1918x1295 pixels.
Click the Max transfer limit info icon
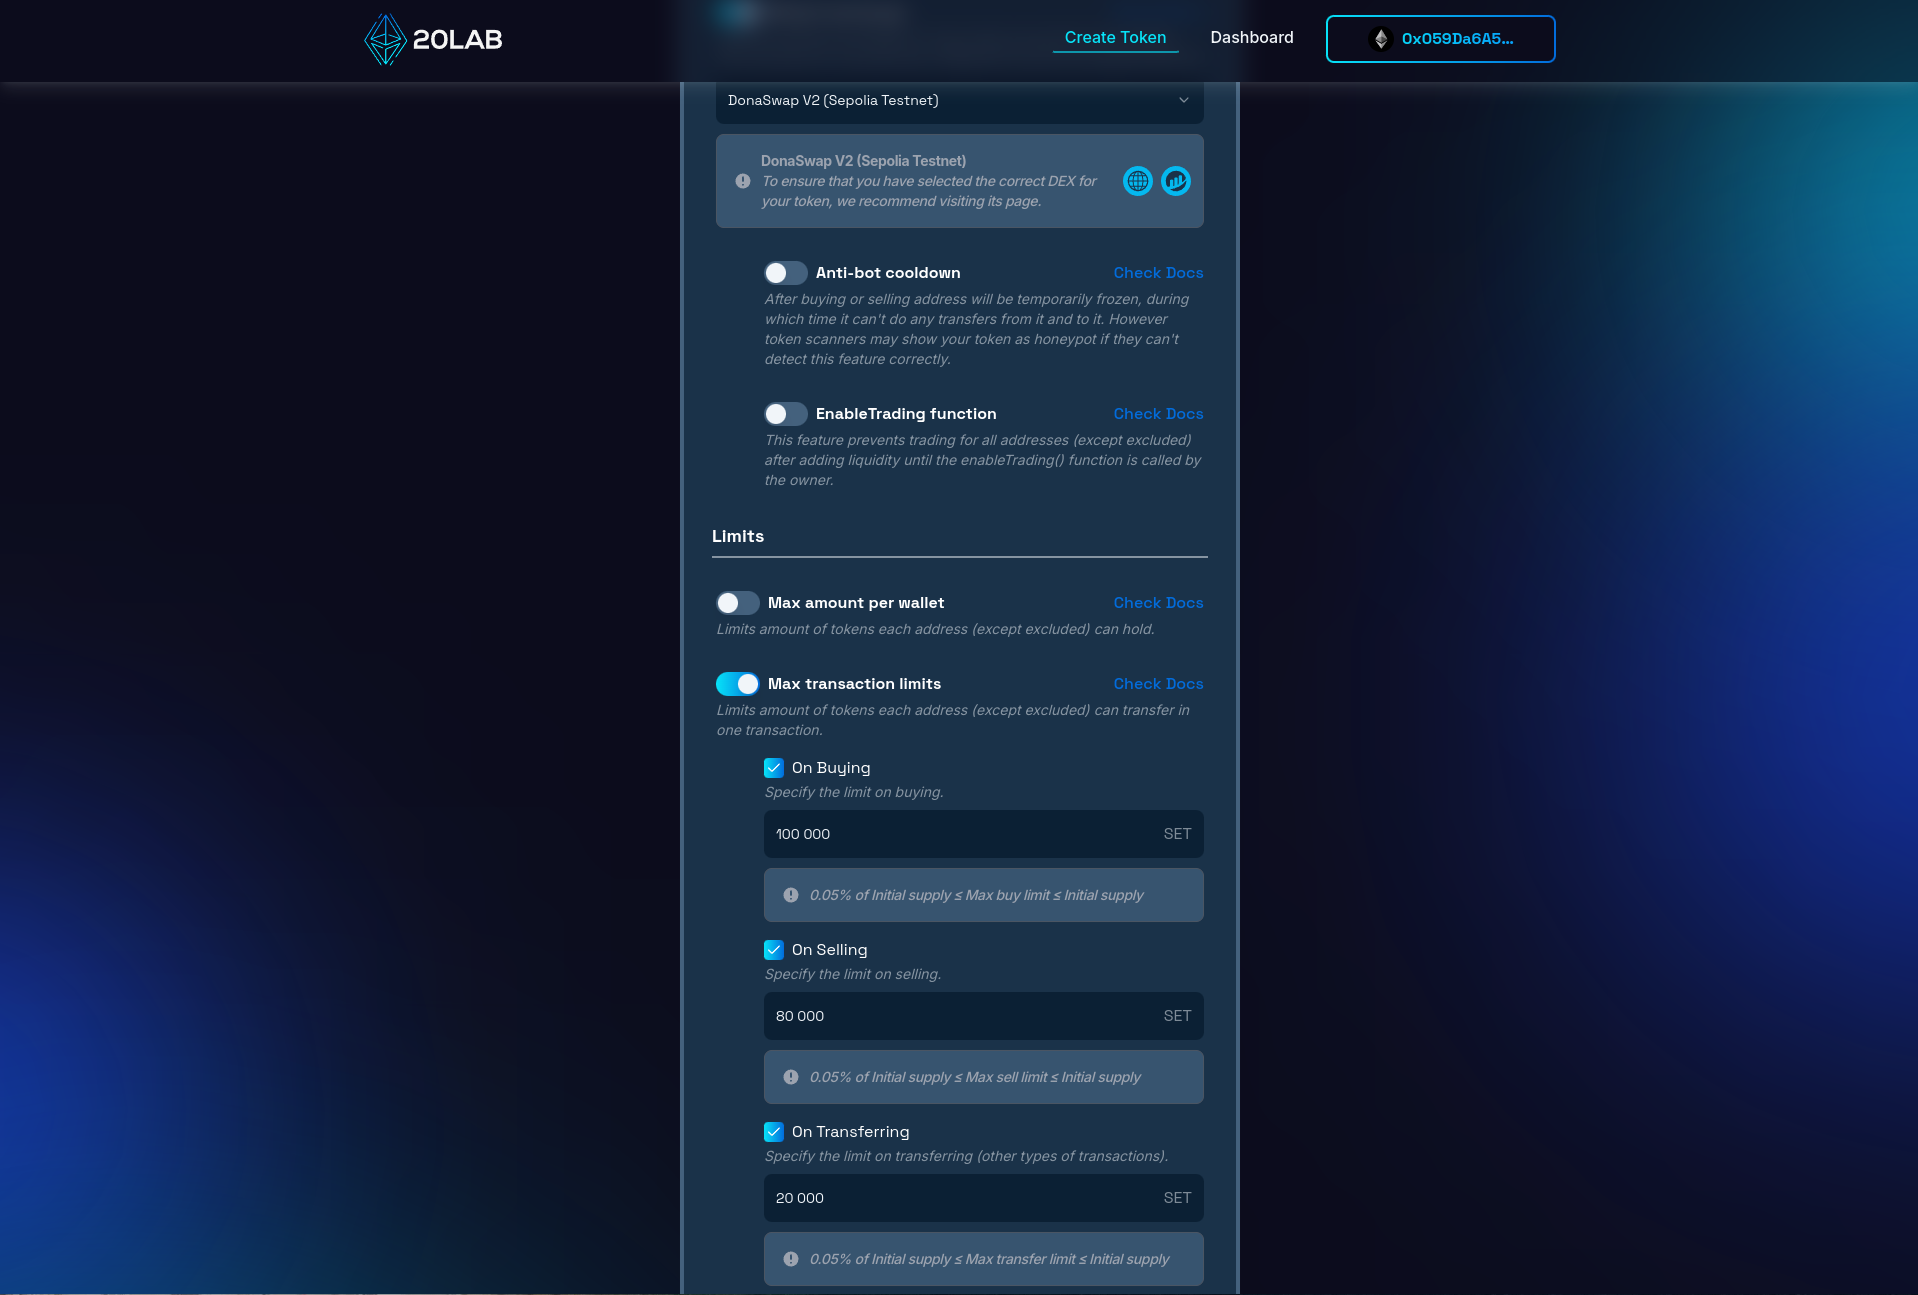791,1259
